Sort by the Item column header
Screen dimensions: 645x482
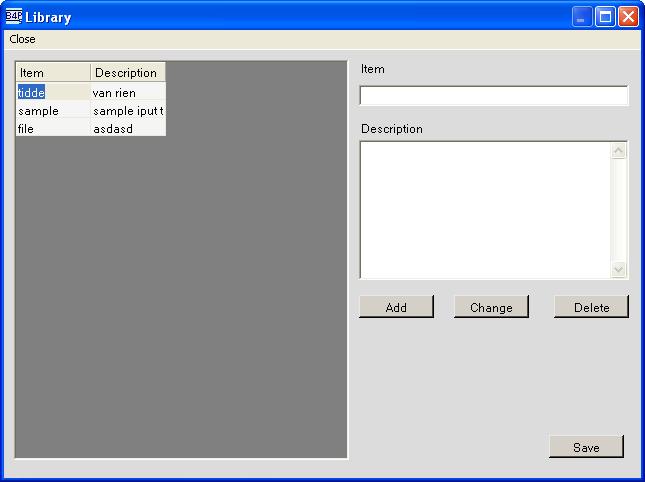coord(53,72)
